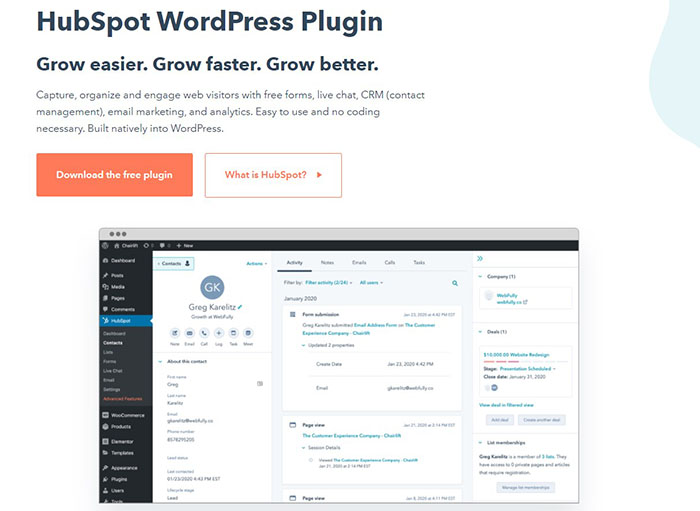Switch to the Tasks tab
This screenshot has height=511, width=700.
tap(419, 262)
